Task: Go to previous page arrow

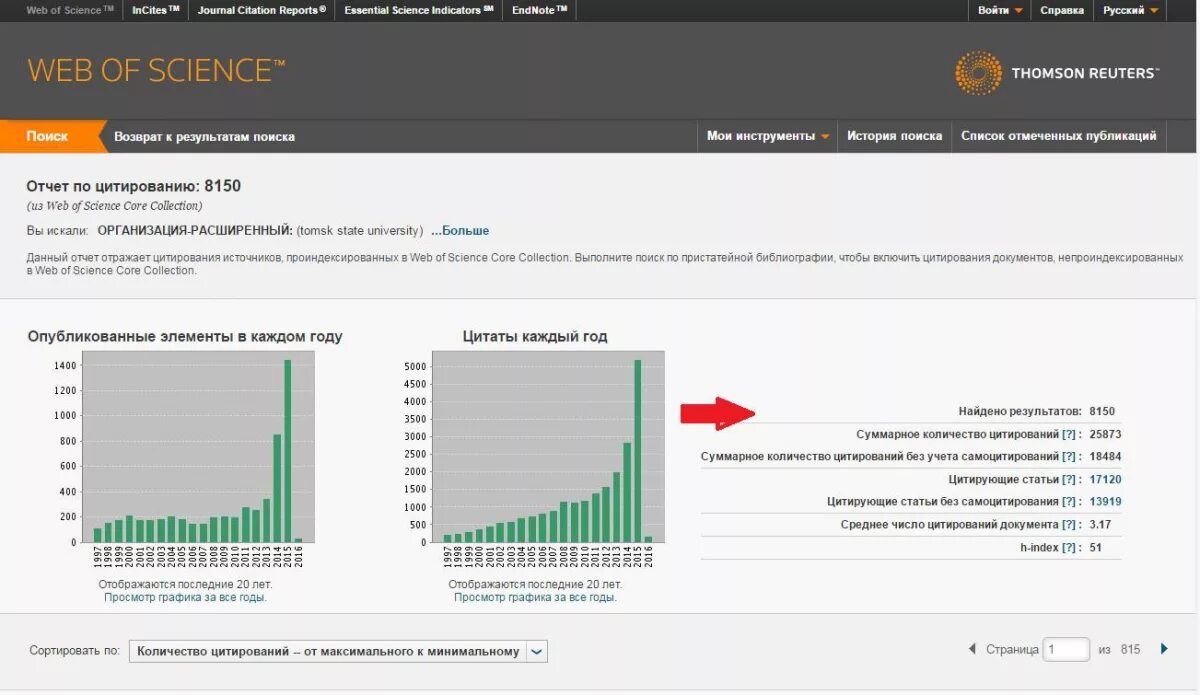Action: [x=971, y=649]
